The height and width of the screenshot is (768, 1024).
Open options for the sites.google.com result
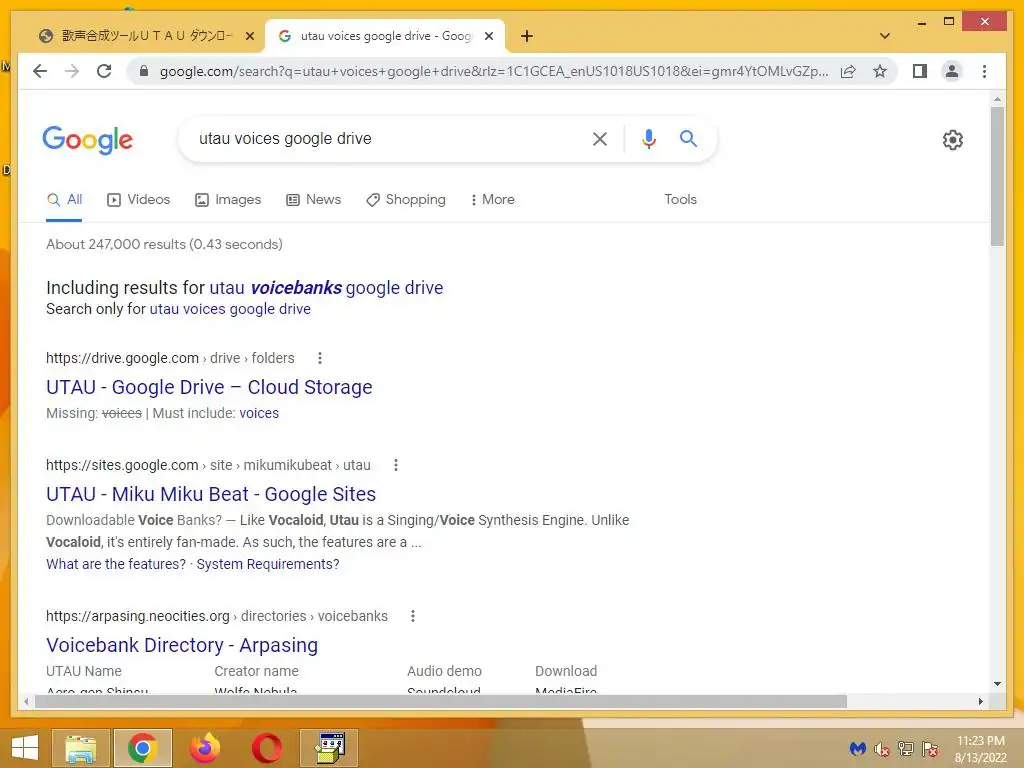coord(395,465)
